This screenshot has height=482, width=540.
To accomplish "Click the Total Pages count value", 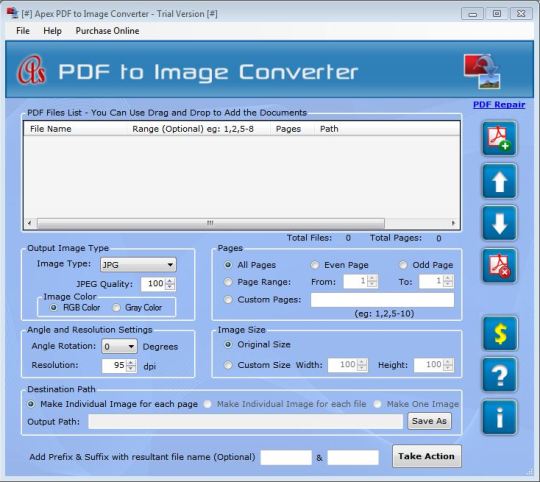I will (439, 238).
